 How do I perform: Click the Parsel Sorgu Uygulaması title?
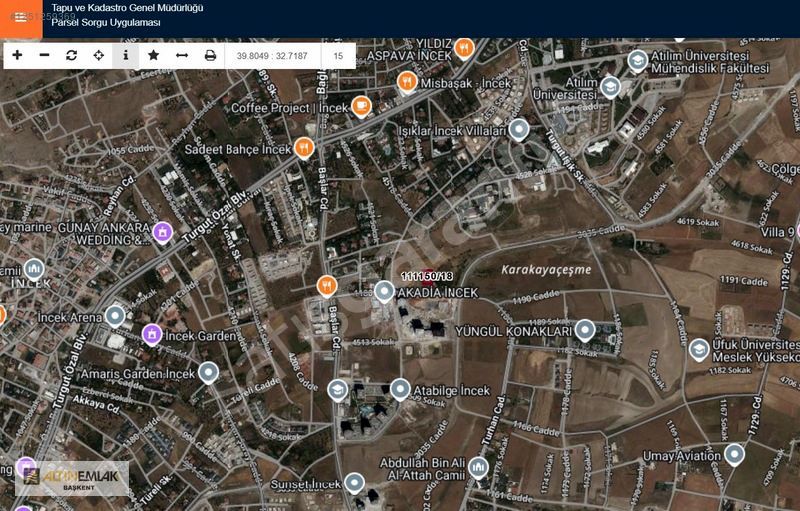(x=106, y=23)
